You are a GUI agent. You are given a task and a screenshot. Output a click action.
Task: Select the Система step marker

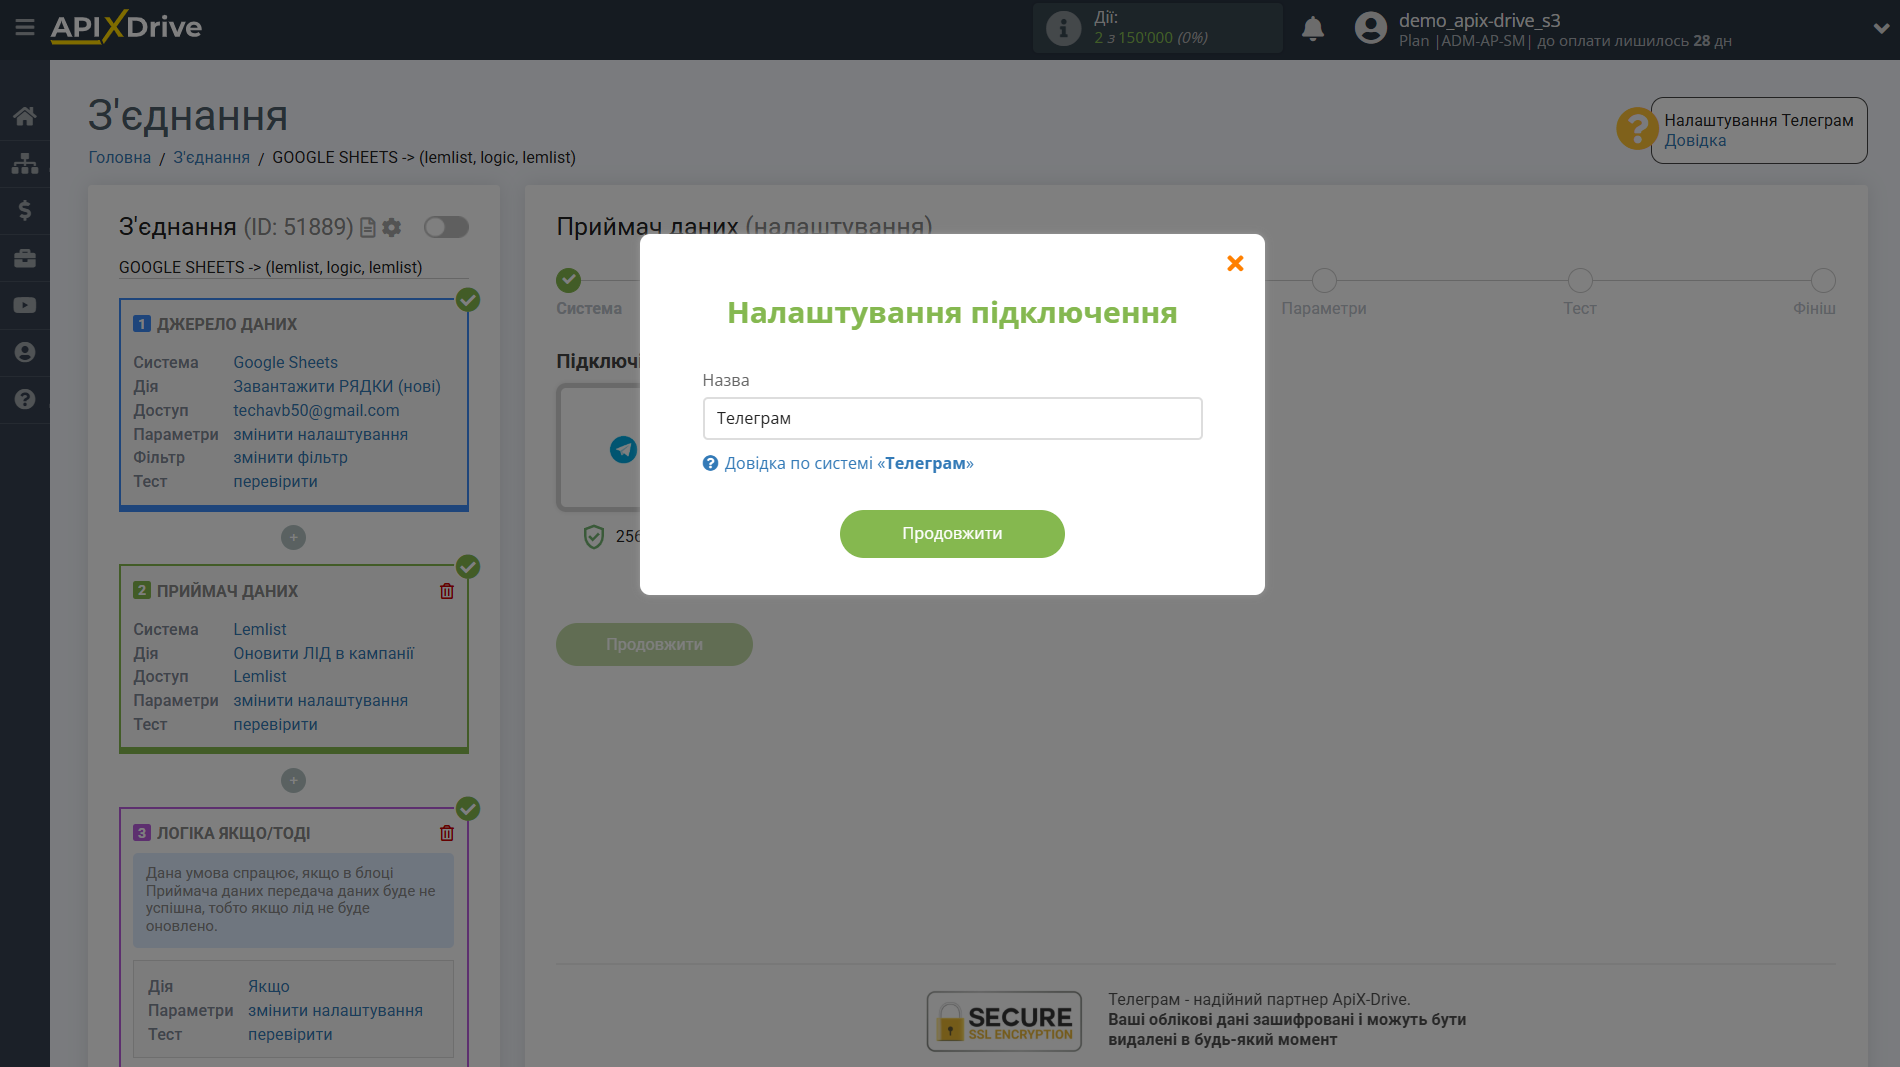[569, 280]
